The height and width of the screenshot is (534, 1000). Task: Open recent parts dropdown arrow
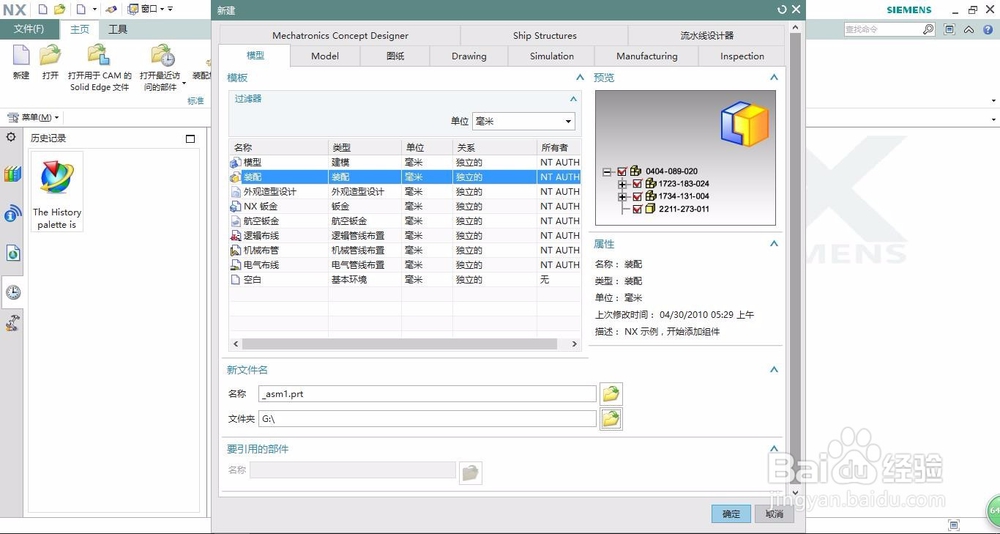coord(184,83)
